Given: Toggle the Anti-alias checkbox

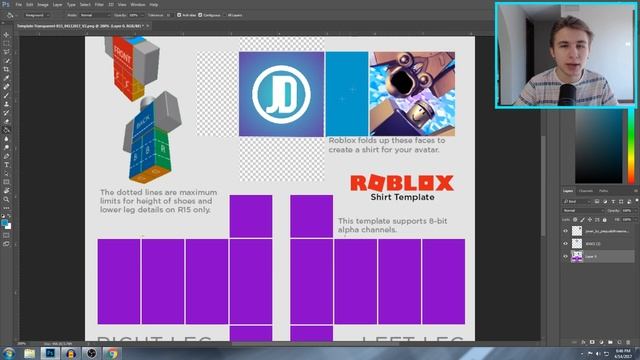Looking at the screenshot, I should click(179, 15).
